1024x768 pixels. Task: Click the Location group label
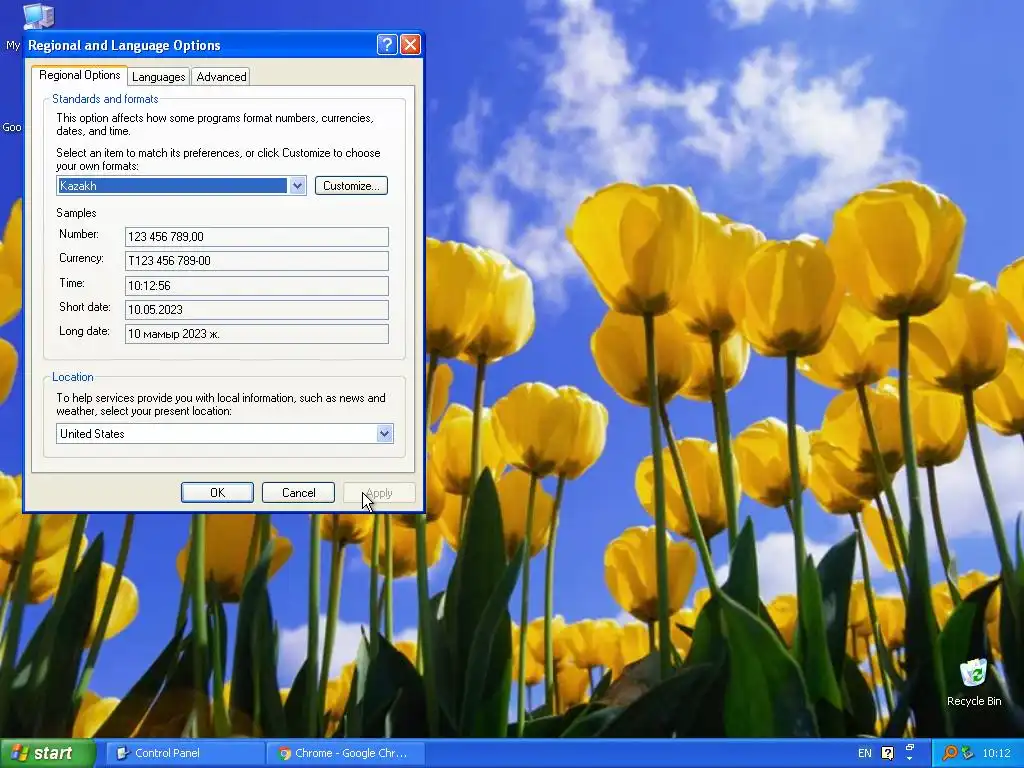click(x=72, y=377)
